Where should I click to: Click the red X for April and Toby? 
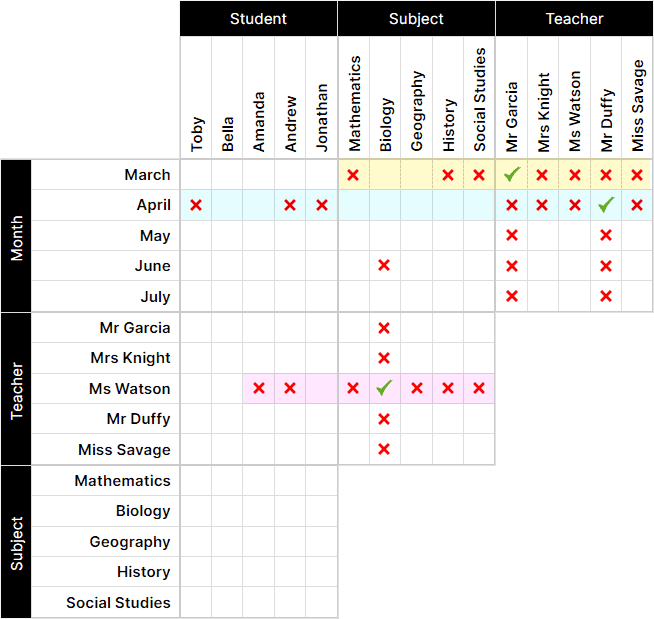click(196, 205)
